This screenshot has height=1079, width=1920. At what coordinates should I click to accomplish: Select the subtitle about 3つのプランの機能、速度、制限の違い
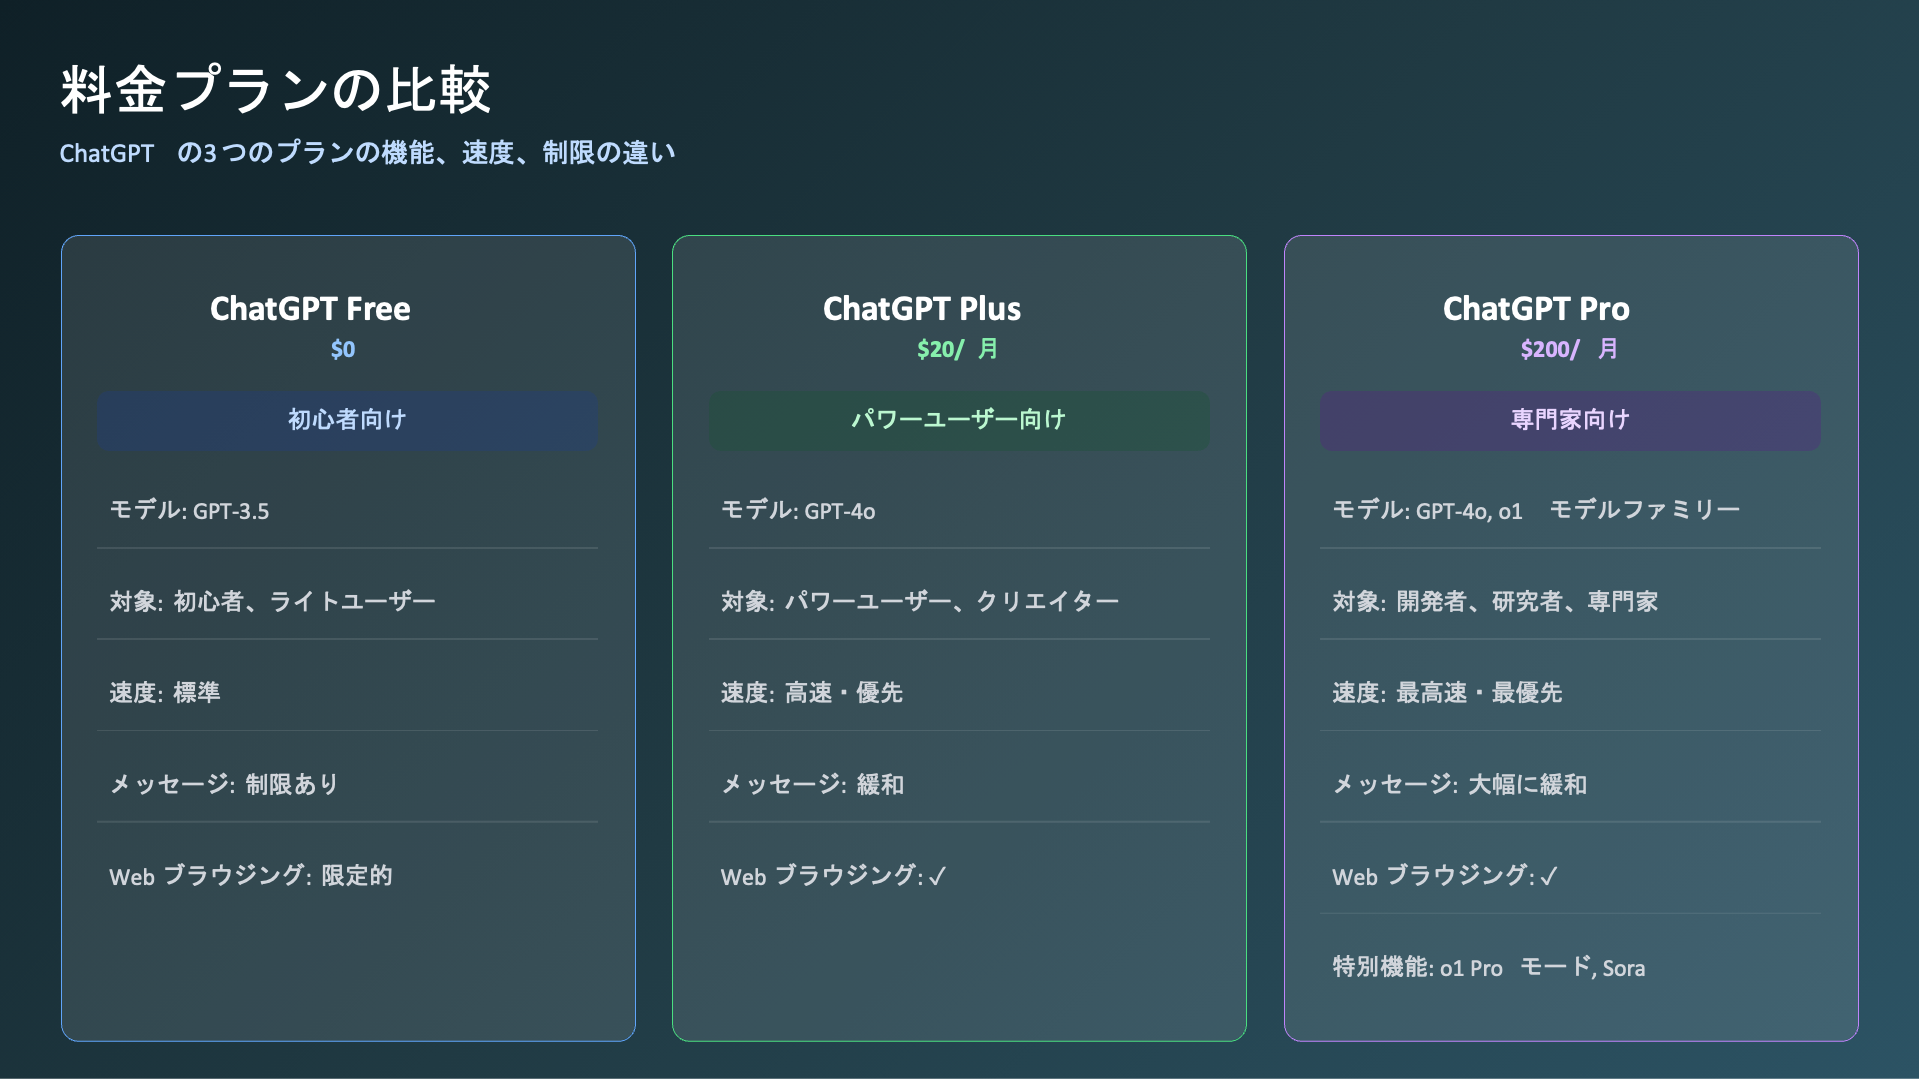(367, 153)
